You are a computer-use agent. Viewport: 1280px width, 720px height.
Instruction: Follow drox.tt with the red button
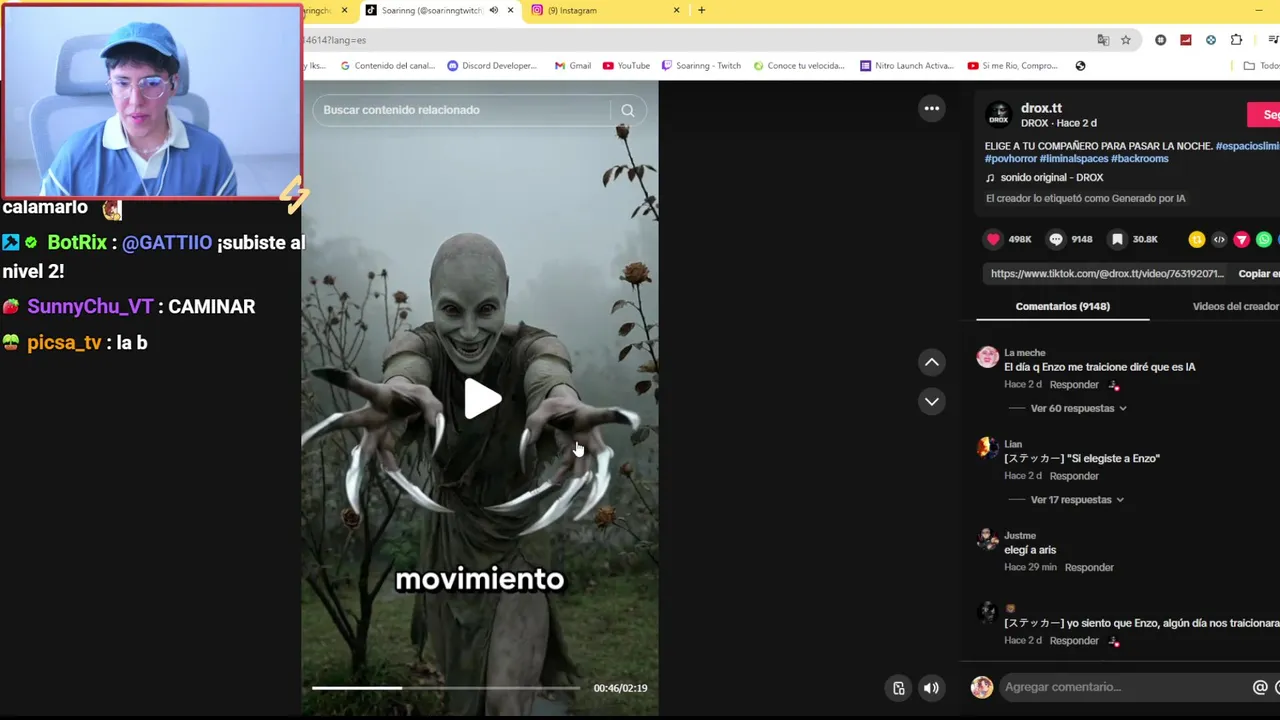1263,115
